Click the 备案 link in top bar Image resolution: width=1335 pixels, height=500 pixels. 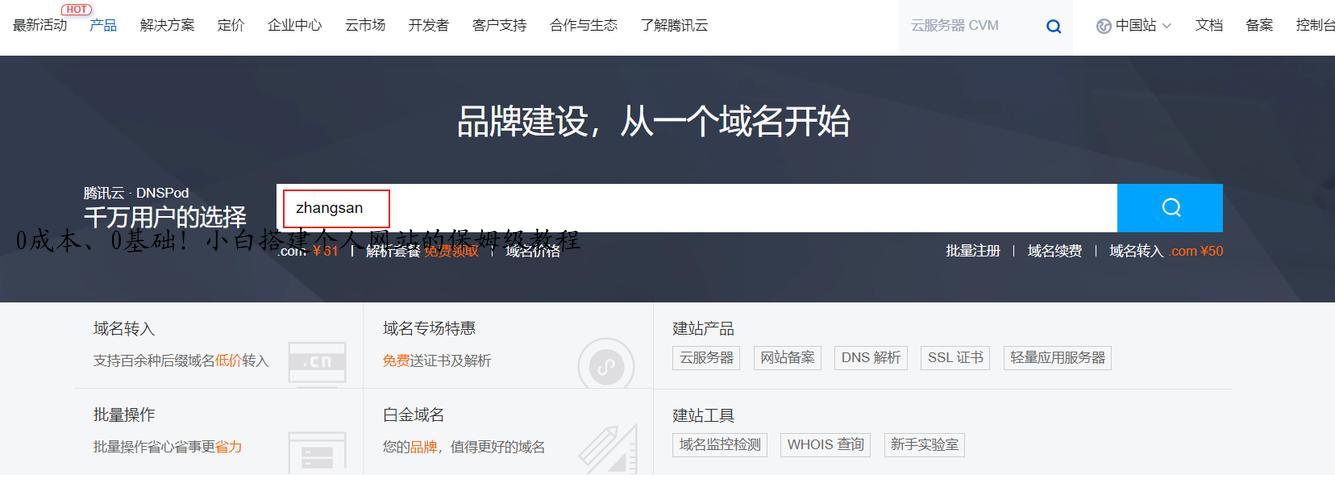pos(1260,25)
